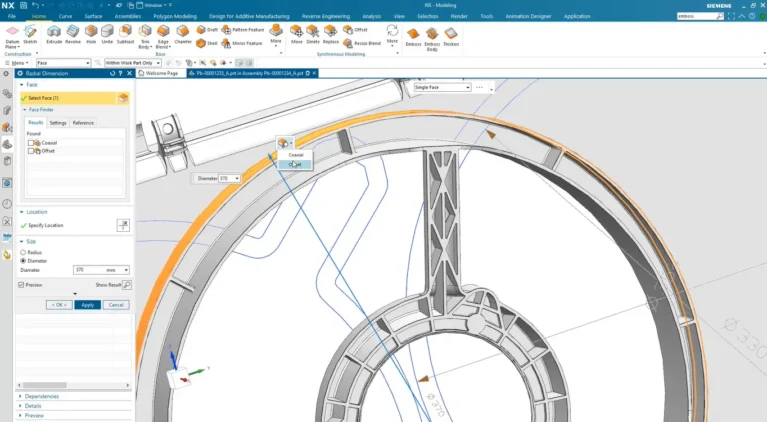Select the Radius size option

[23, 252]
